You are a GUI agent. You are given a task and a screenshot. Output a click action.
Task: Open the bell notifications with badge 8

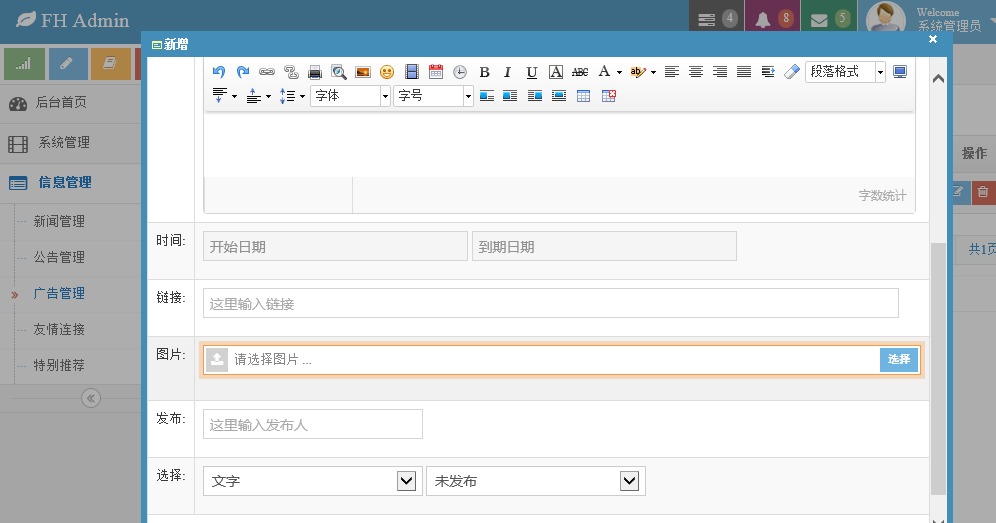tap(773, 18)
